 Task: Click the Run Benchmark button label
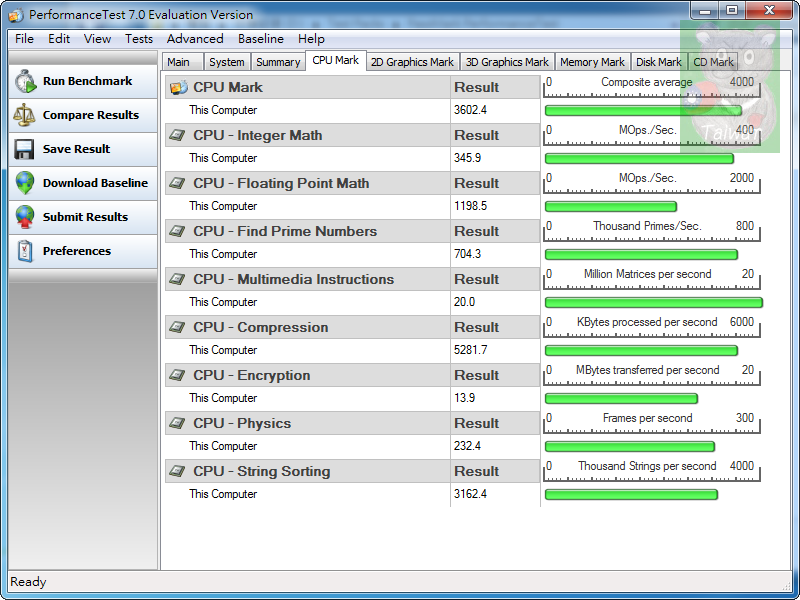[x=87, y=81]
